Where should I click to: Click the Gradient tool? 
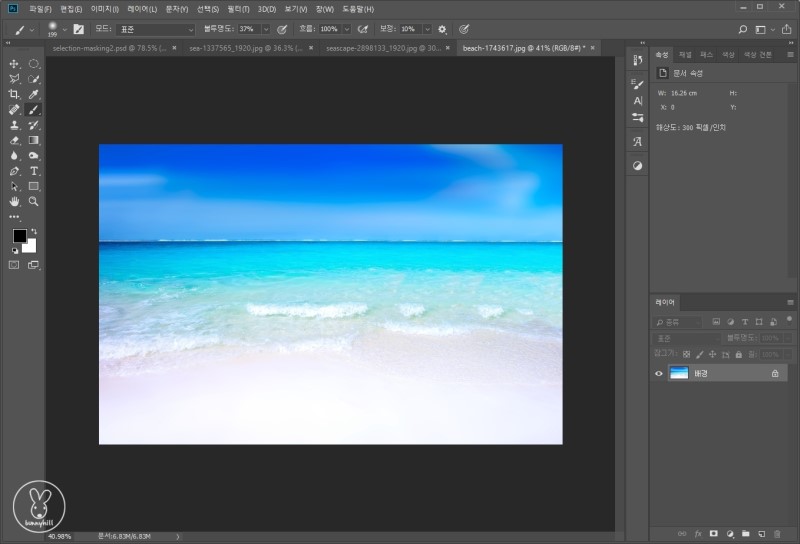[33, 140]
